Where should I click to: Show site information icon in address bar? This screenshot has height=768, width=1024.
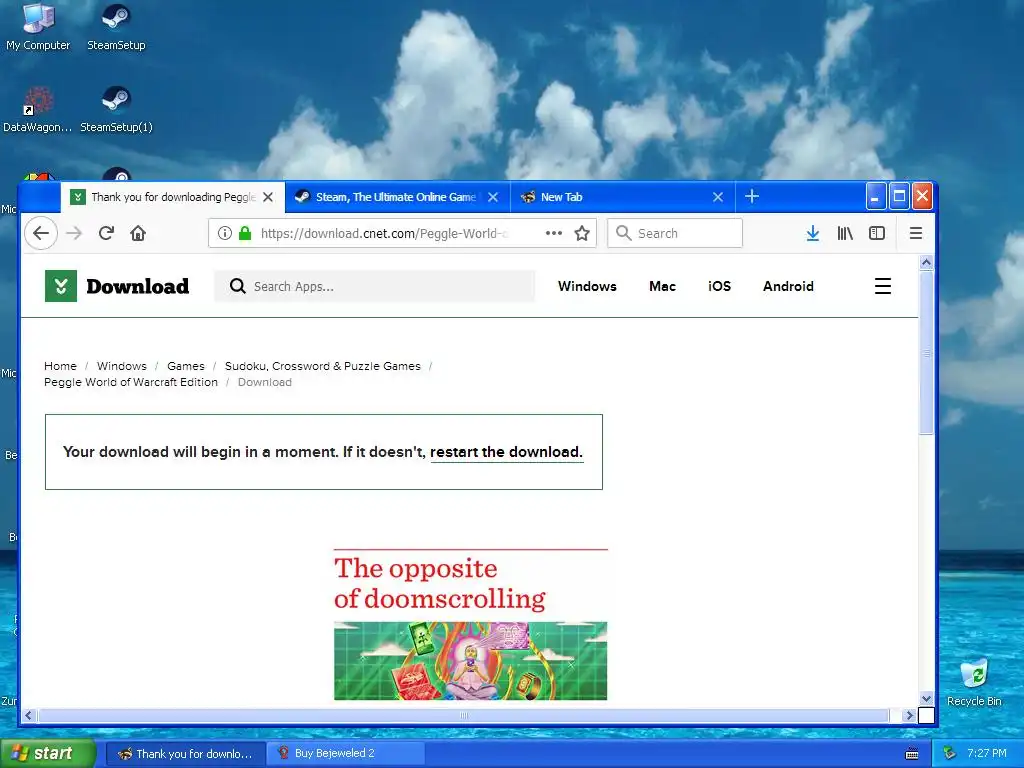(225, 233)
